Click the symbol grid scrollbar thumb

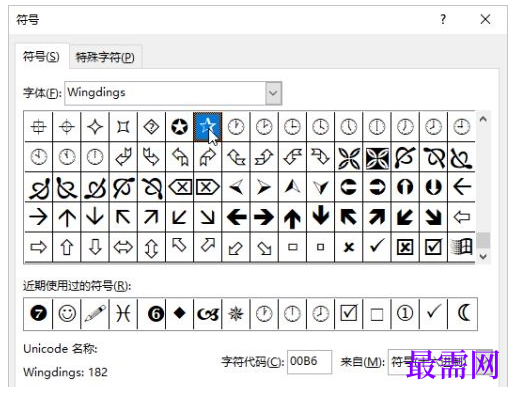click(483, 240)
